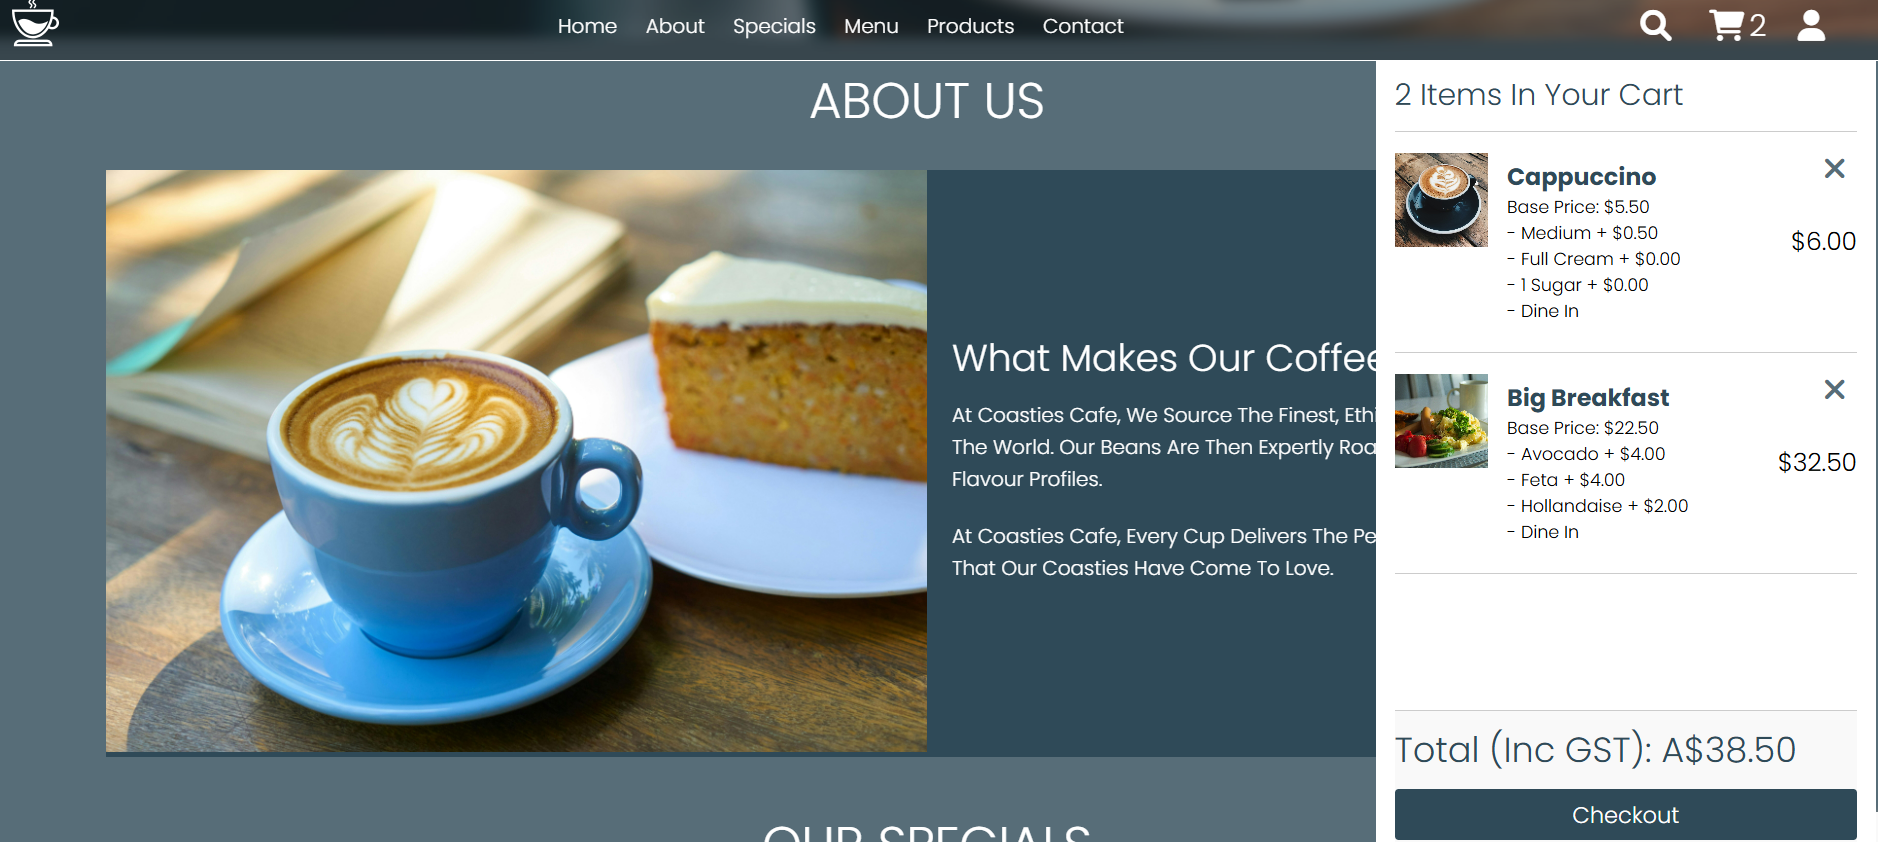Image resolution: width=1878 pixels, height=842 pixels.
Task: Open the user account icon
Action: 1811,26
